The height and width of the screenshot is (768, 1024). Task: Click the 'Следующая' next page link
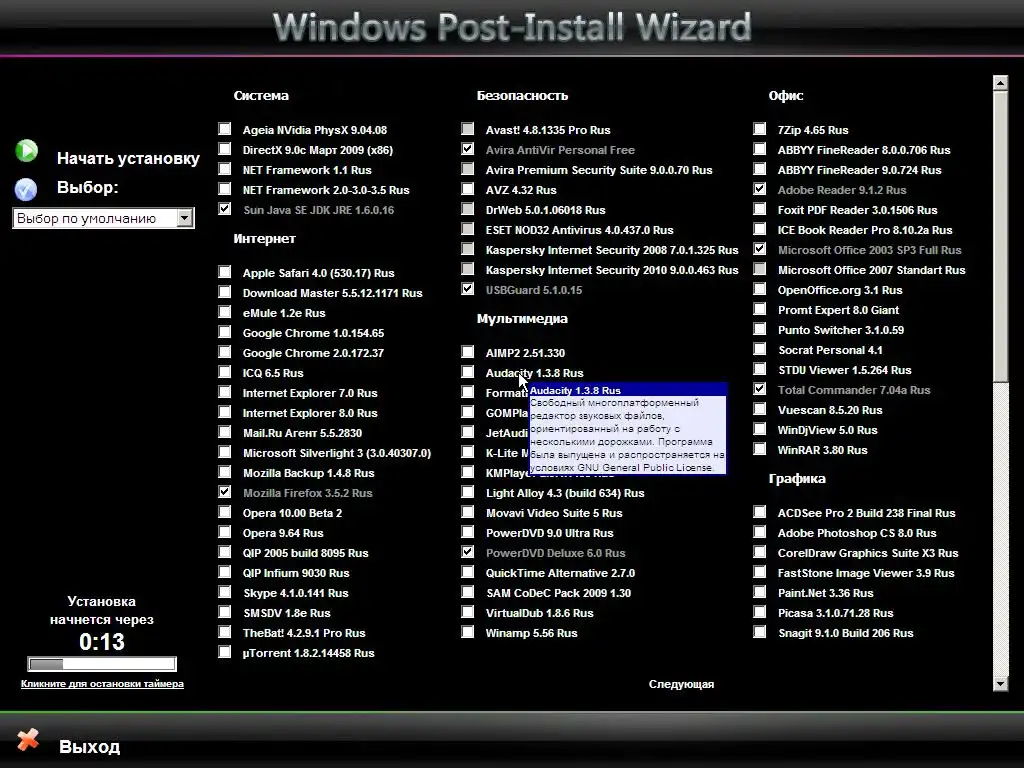click(x=681, y=684)
